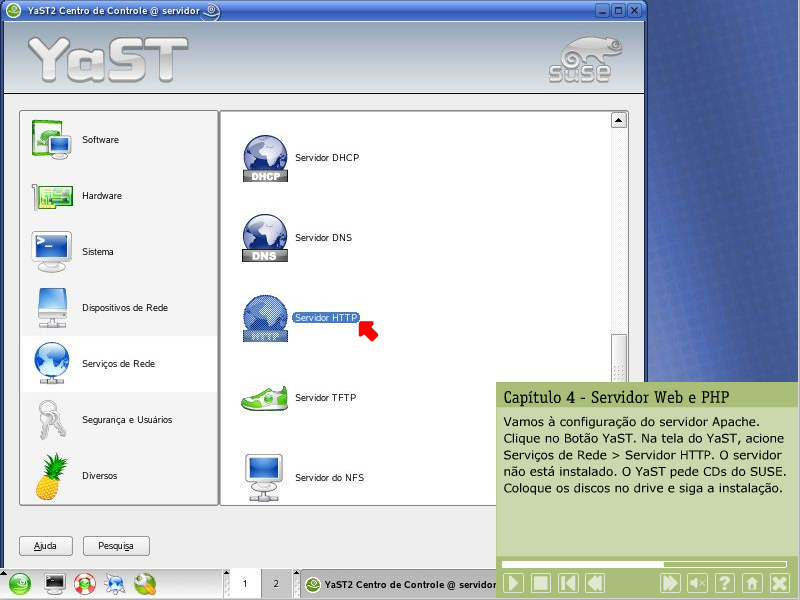The width and height of the screenshot is (800, 600).
Task: Open the Sistema category
Action: click(x=97, y=252)
